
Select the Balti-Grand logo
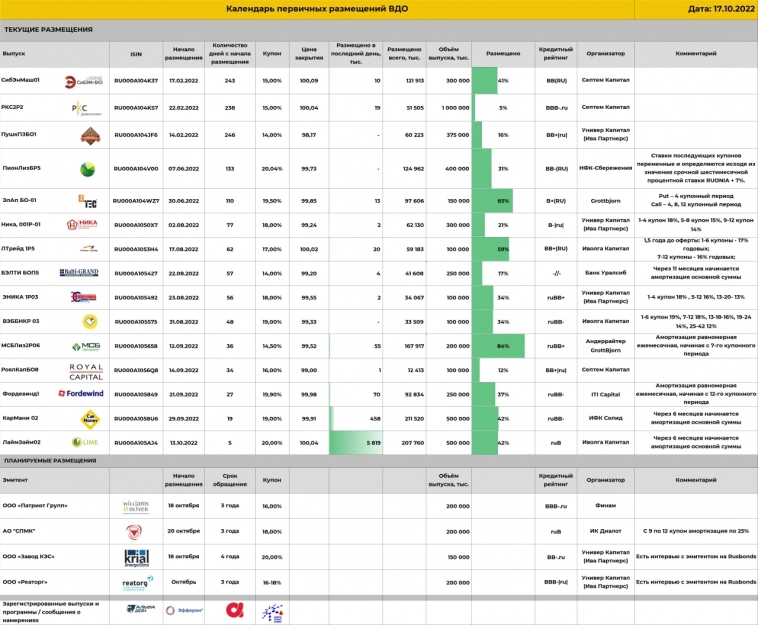(81, 272)
